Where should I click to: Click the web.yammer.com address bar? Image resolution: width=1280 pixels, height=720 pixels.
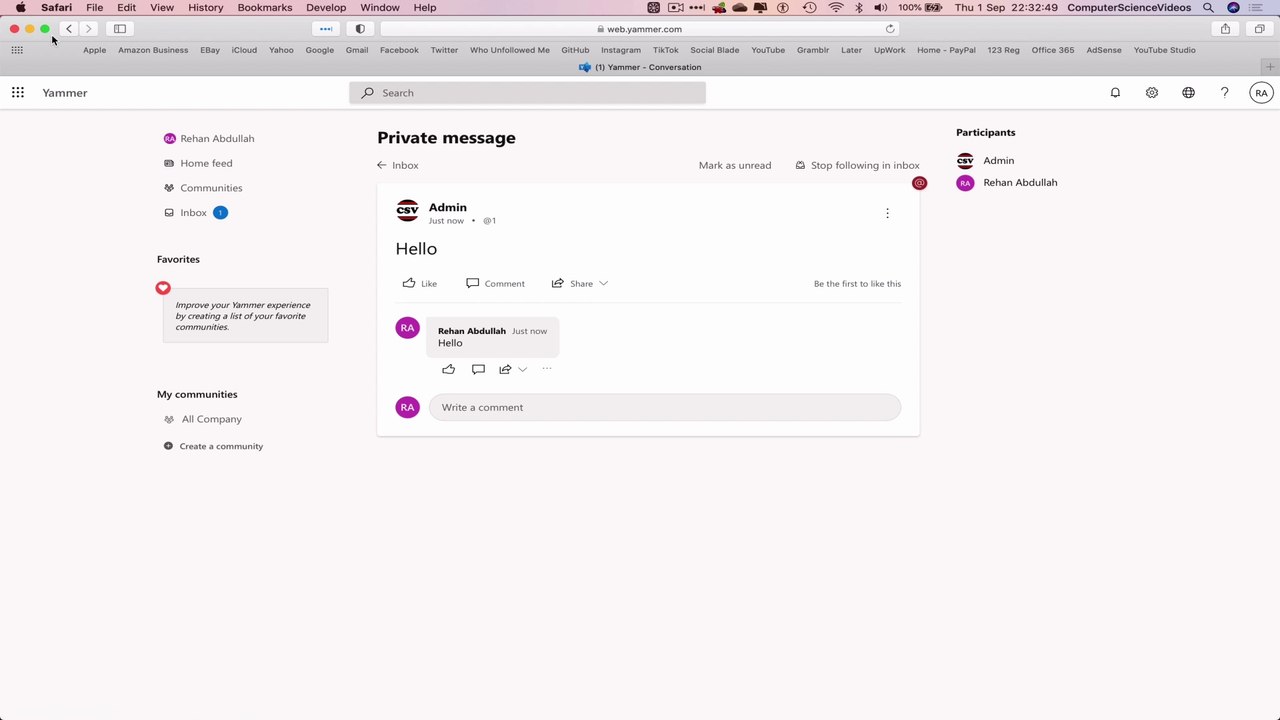(640, 29)
